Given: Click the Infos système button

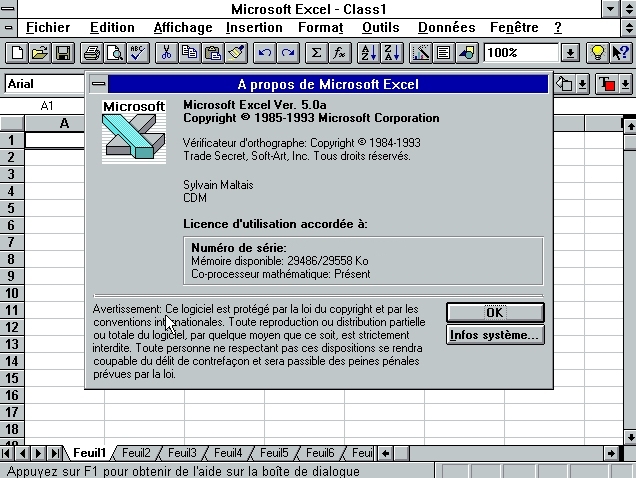Looking at the screenshot, I should 495,335.
